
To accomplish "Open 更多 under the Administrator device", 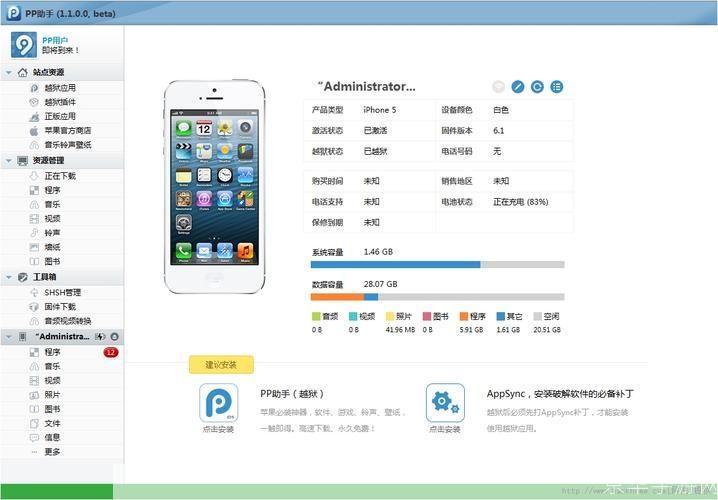I will [x=52, y=451].
